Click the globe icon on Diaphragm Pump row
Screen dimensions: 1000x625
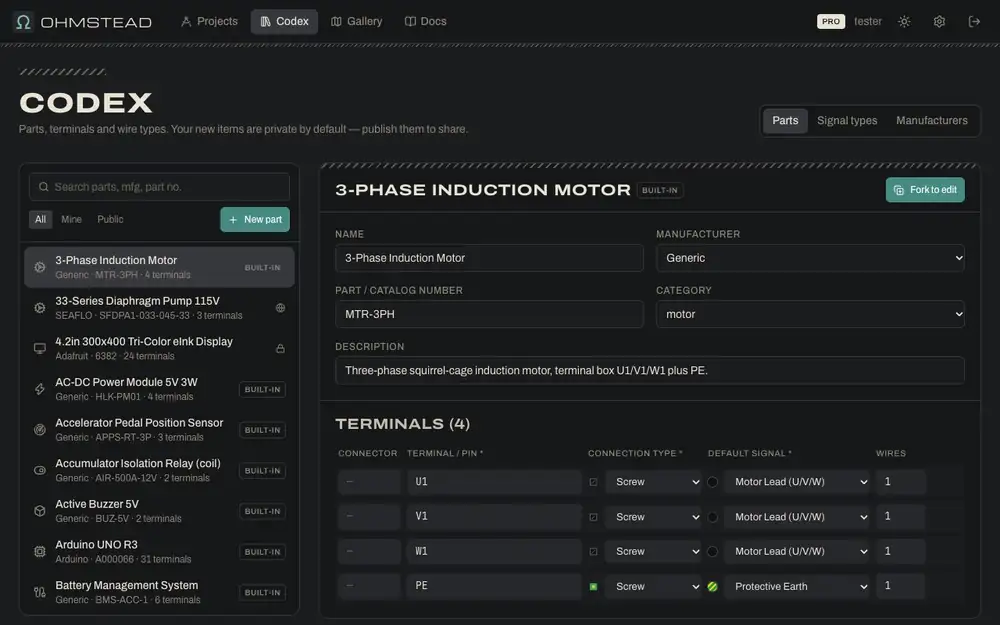tap(280, 308)
